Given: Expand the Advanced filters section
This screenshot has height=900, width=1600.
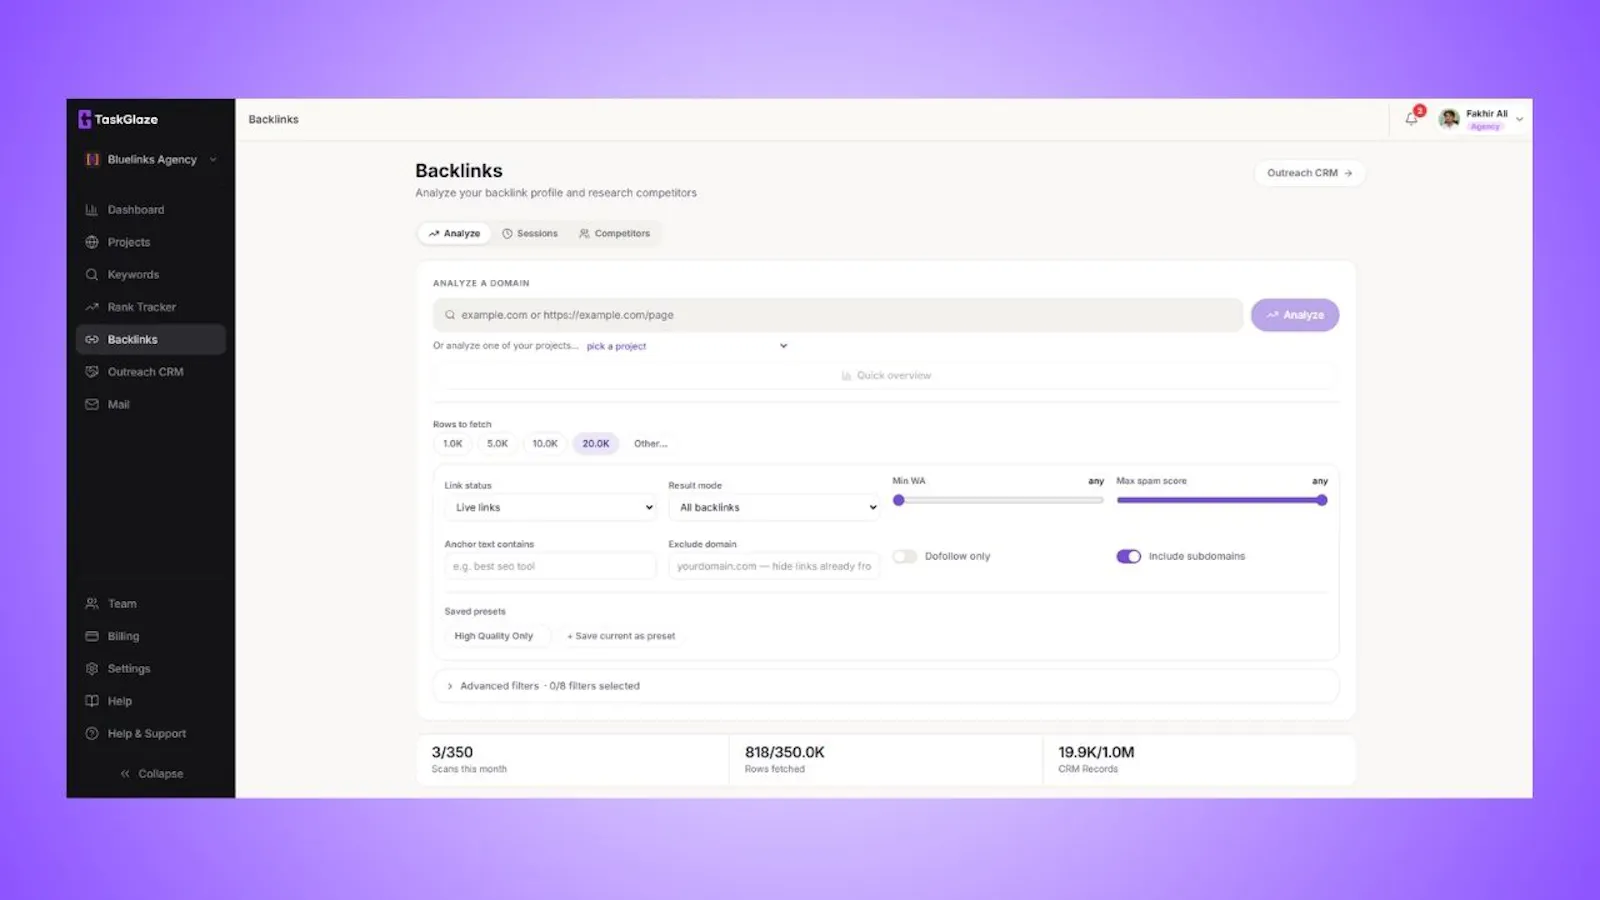Looking at the screenshot, I should [x=886, y=686].
